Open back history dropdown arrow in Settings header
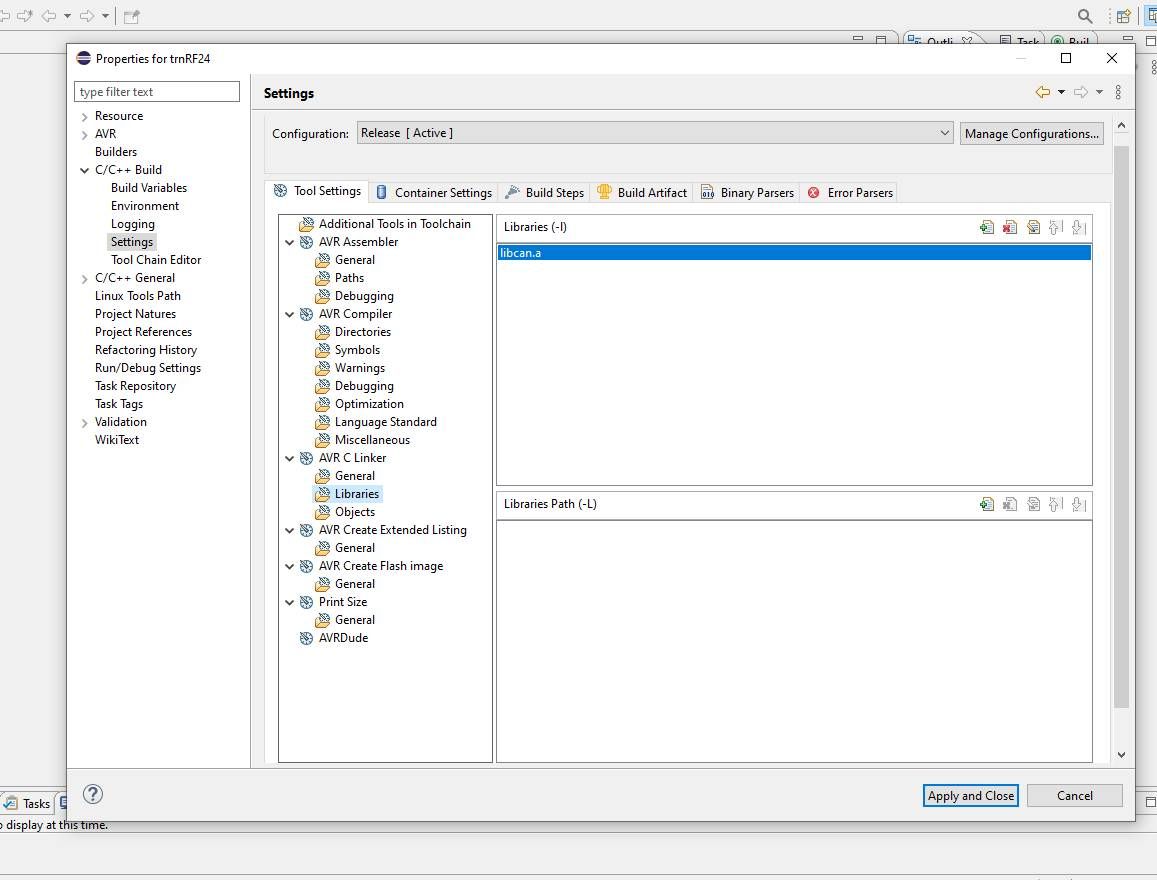The height and width of the screenshot is (880, 1157). [1061, 92]
